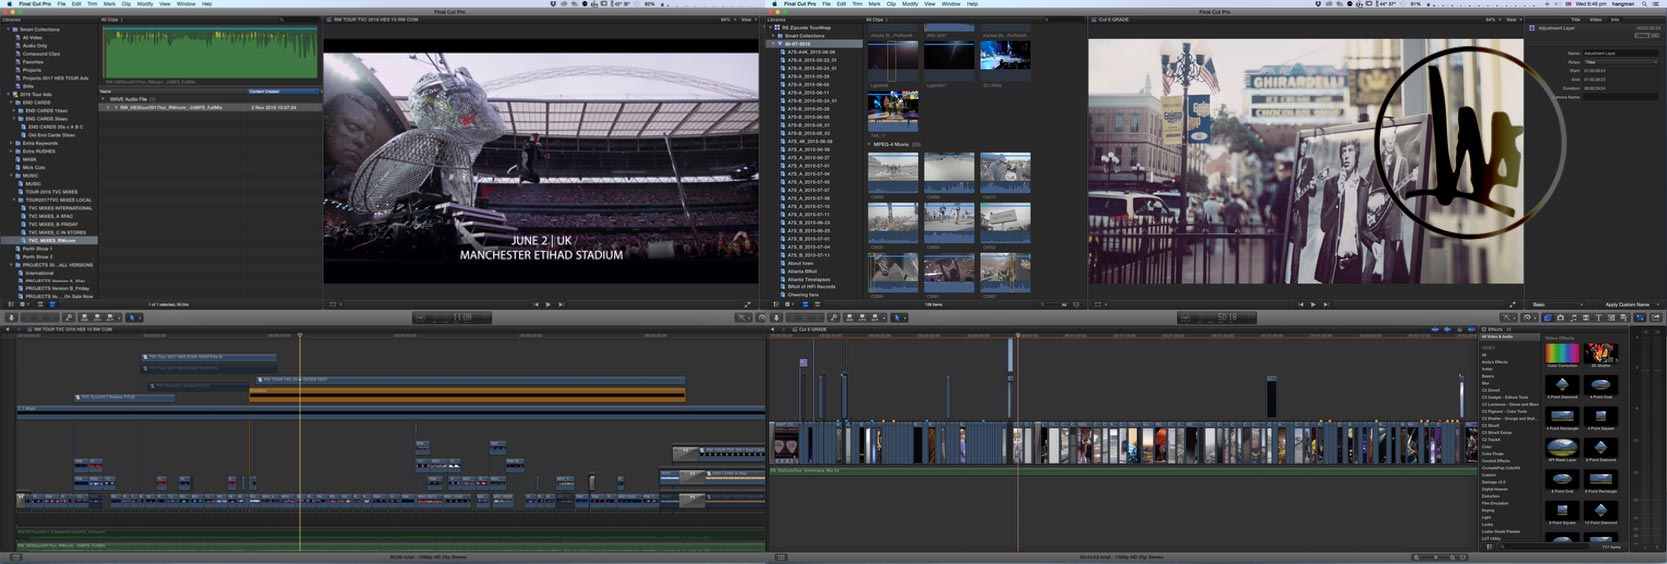Toggle snapping in right timeline
The image size is (1667, 564).
pos(1471,330)
